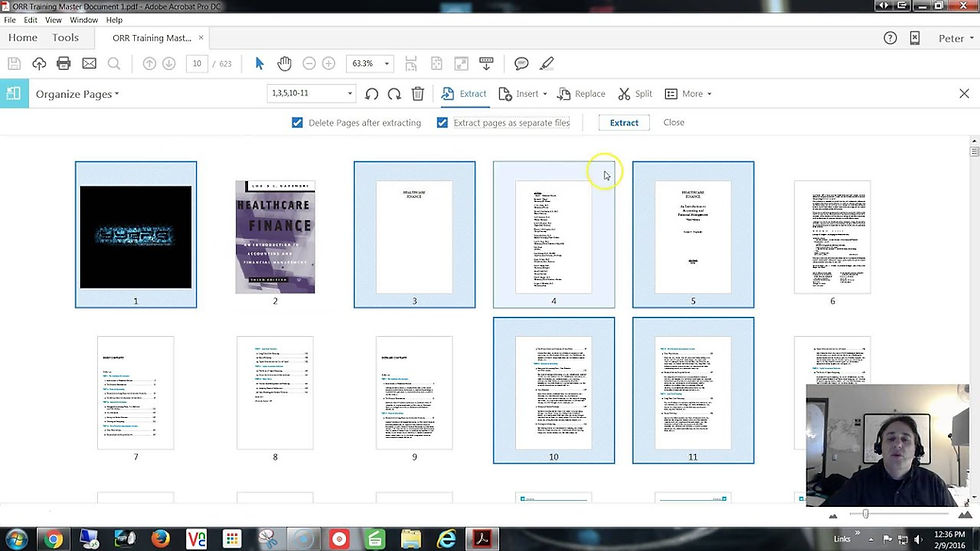Open Internet Explorer from the taskbar
Image resolution: width=980 pixels, height=551 pixels.
point(446,539)
